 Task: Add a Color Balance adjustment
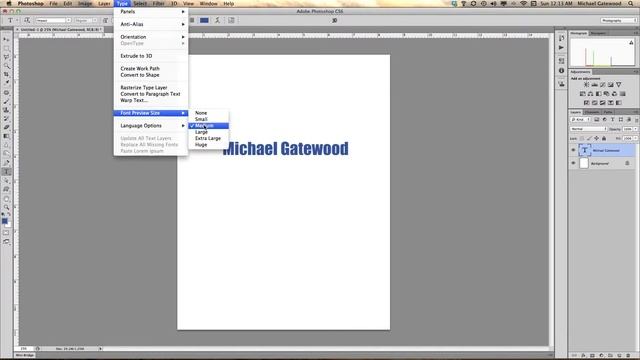point(590,93)
